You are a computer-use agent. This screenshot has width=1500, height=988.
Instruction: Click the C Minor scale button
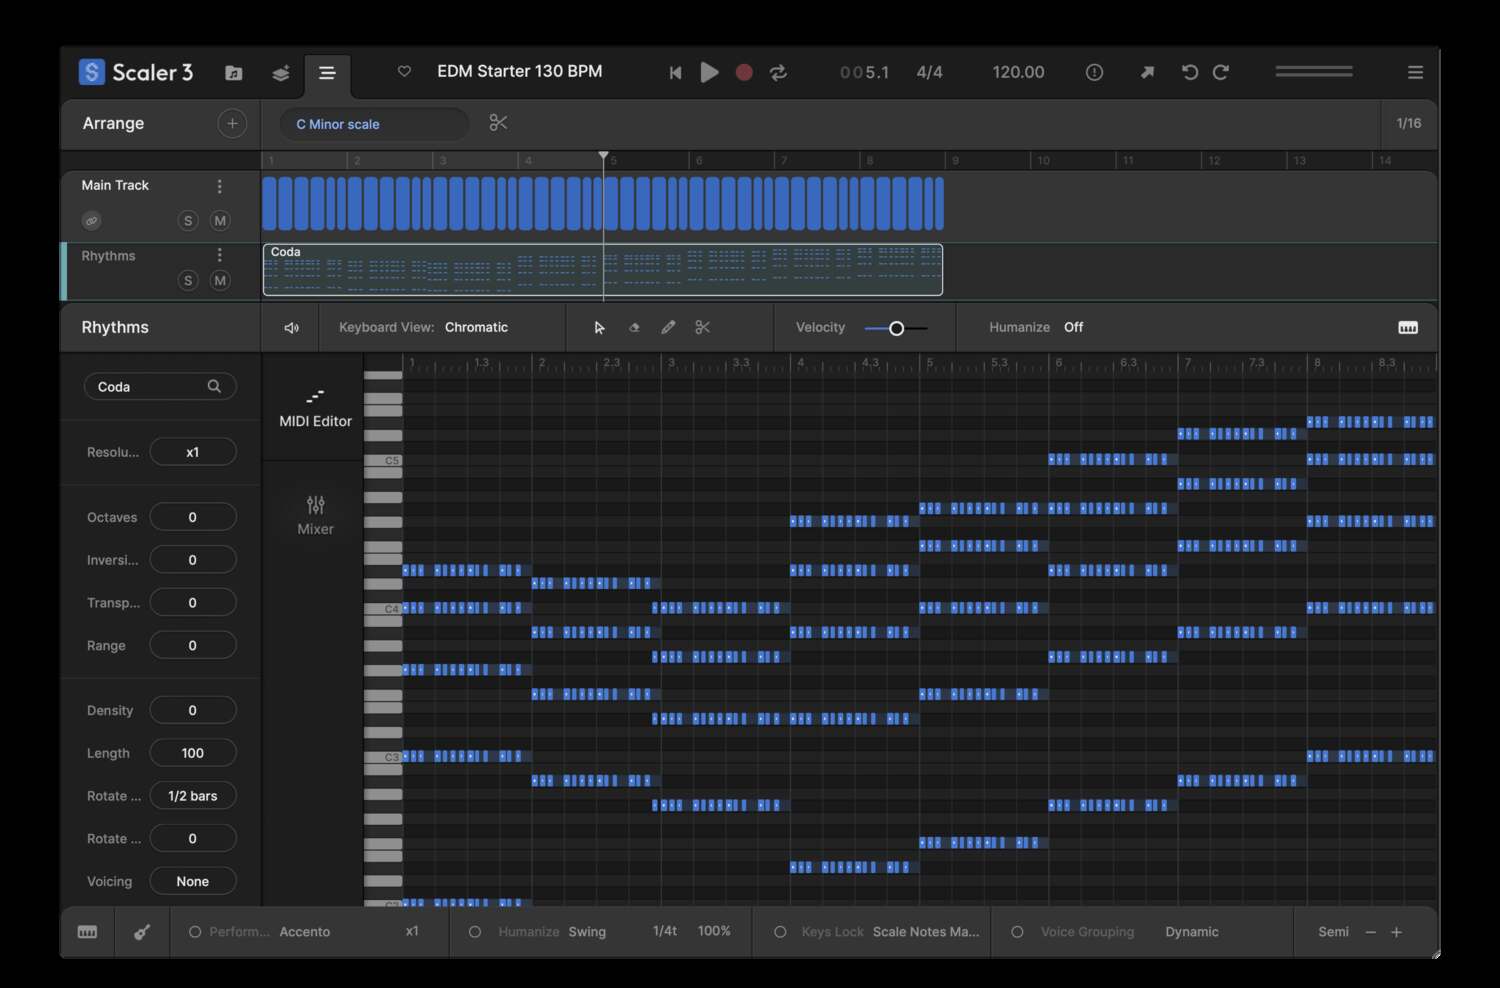(x=373, y=123)
